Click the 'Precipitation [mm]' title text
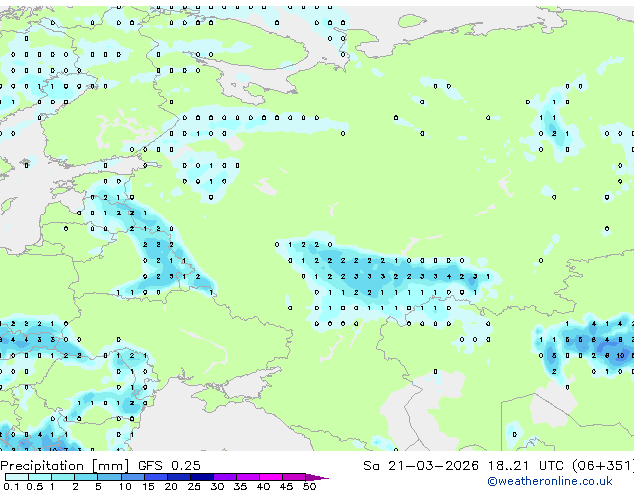Image resolution: width=634 pixels, height=490 pixels. click(x=65, y=466)
